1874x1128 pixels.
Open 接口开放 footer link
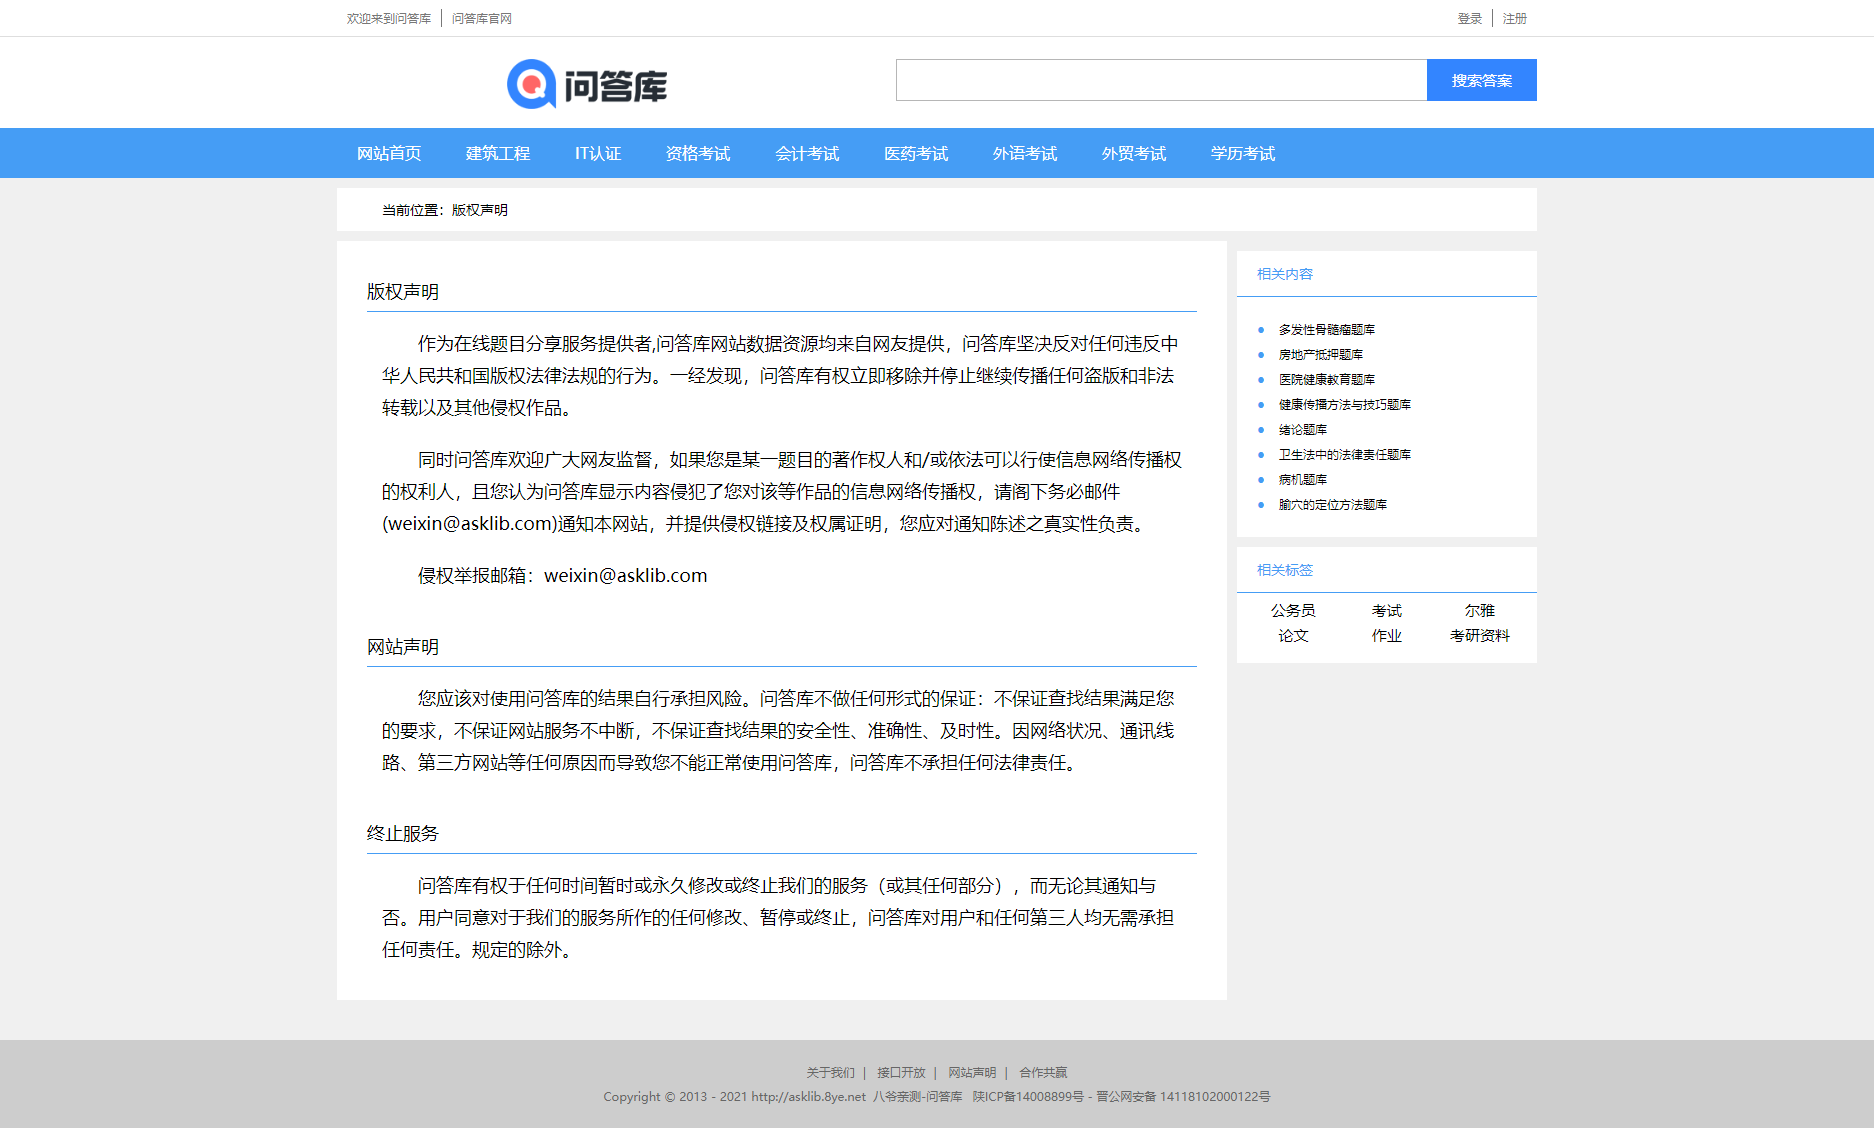click(899, 1072)
